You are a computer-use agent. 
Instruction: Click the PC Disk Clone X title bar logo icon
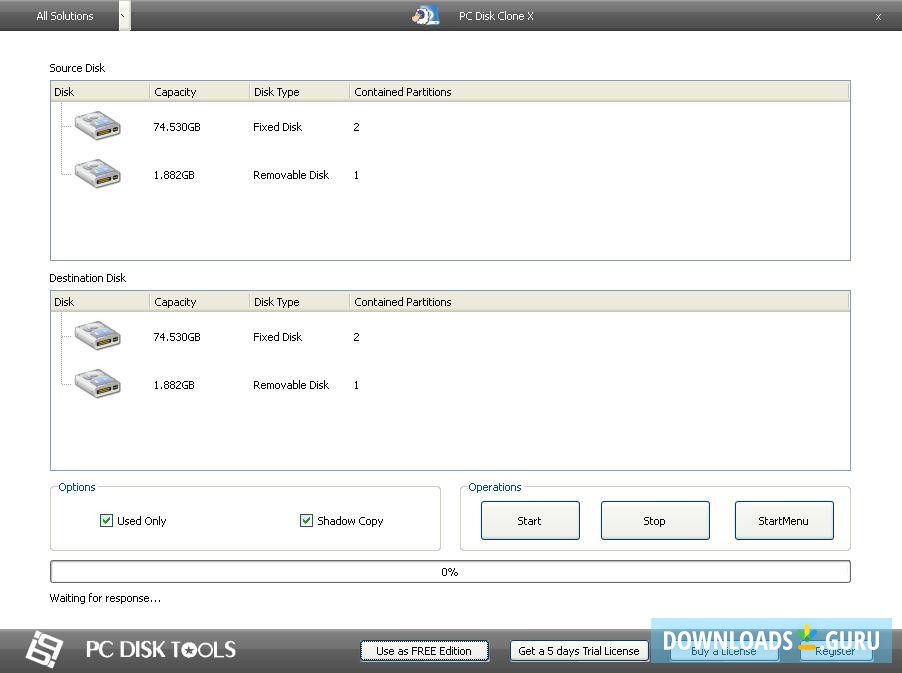(426, 16)
